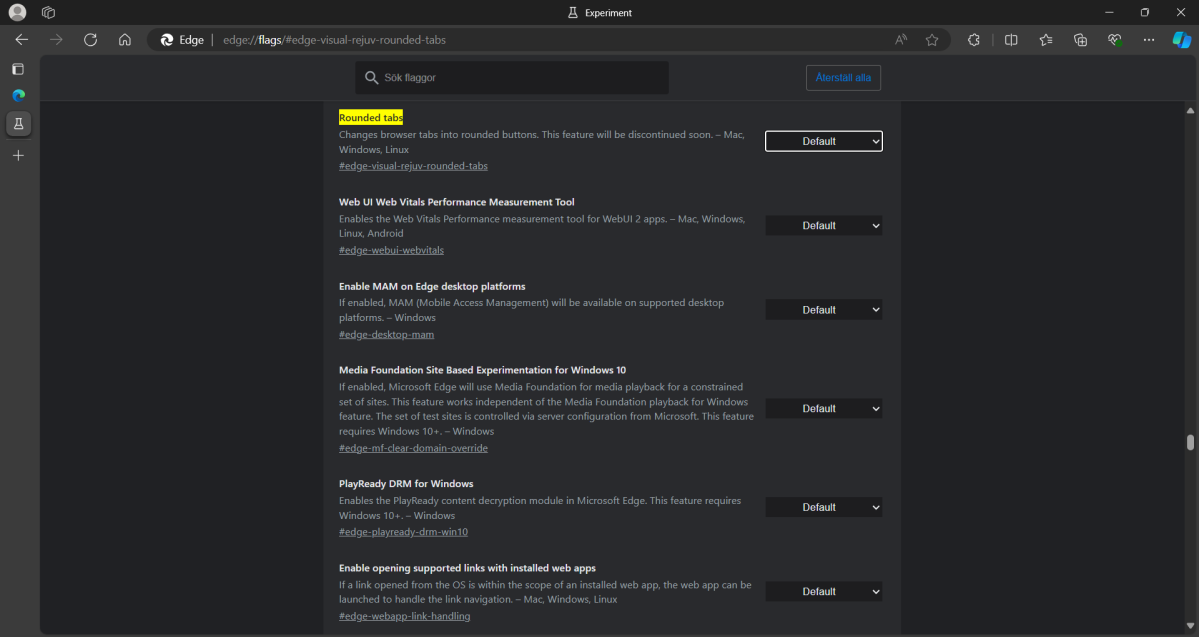The image size is (1199, 637).
Task: Open the split screen icon in the toolbar
Action: [1011, 40]
